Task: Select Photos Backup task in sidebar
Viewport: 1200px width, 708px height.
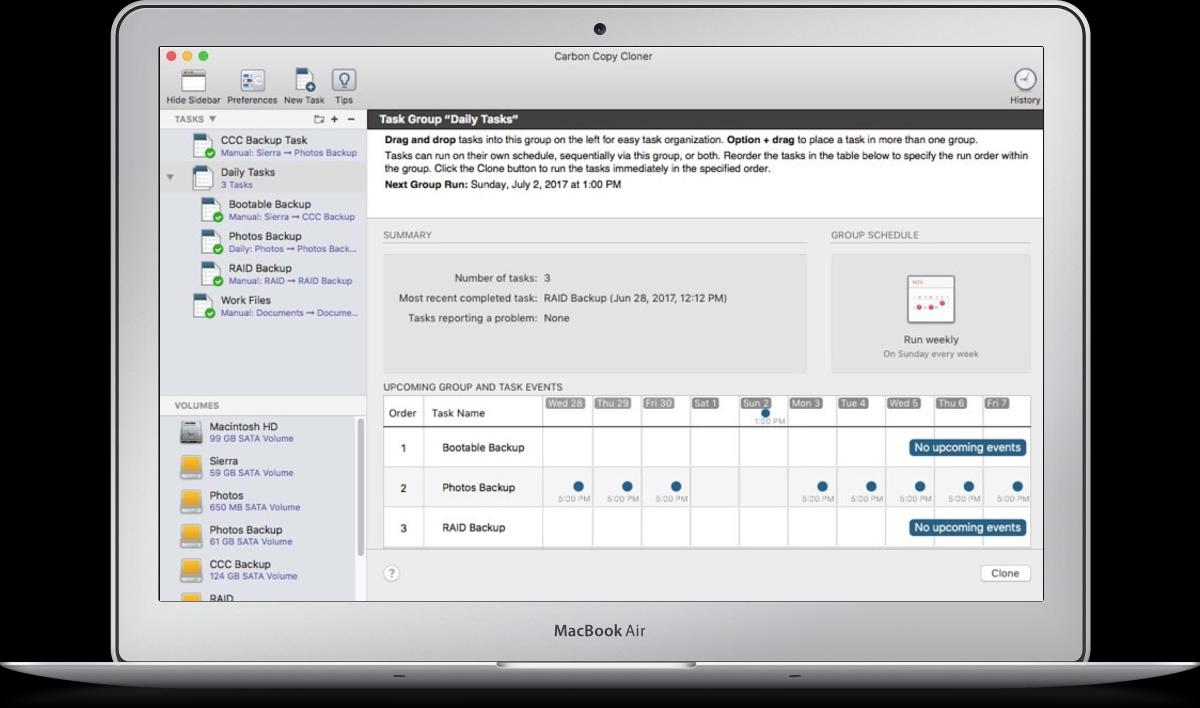Action: point(263,242)
